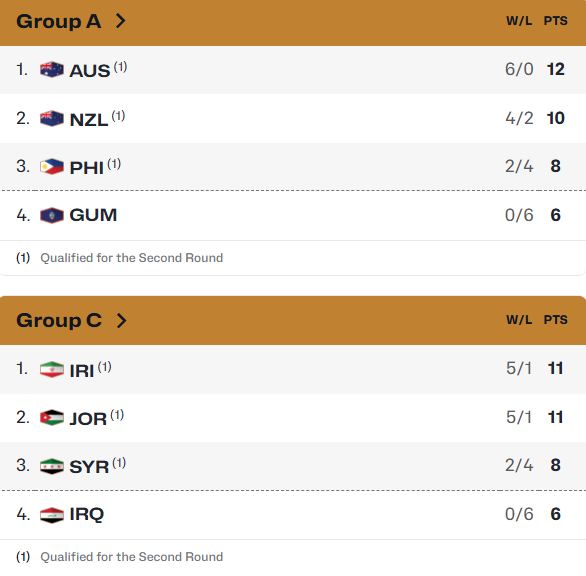This screenshot has height=576, width=586.
Task: Click the Guam flag icon
Action: (x=52, y=215)
